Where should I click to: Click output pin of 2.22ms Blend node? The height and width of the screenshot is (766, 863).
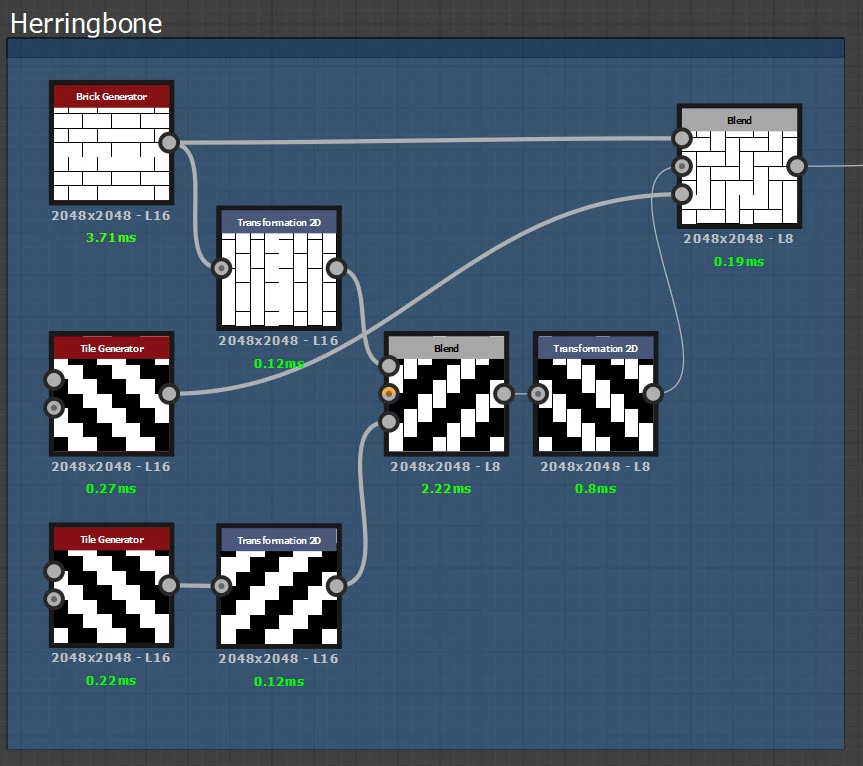504,393
